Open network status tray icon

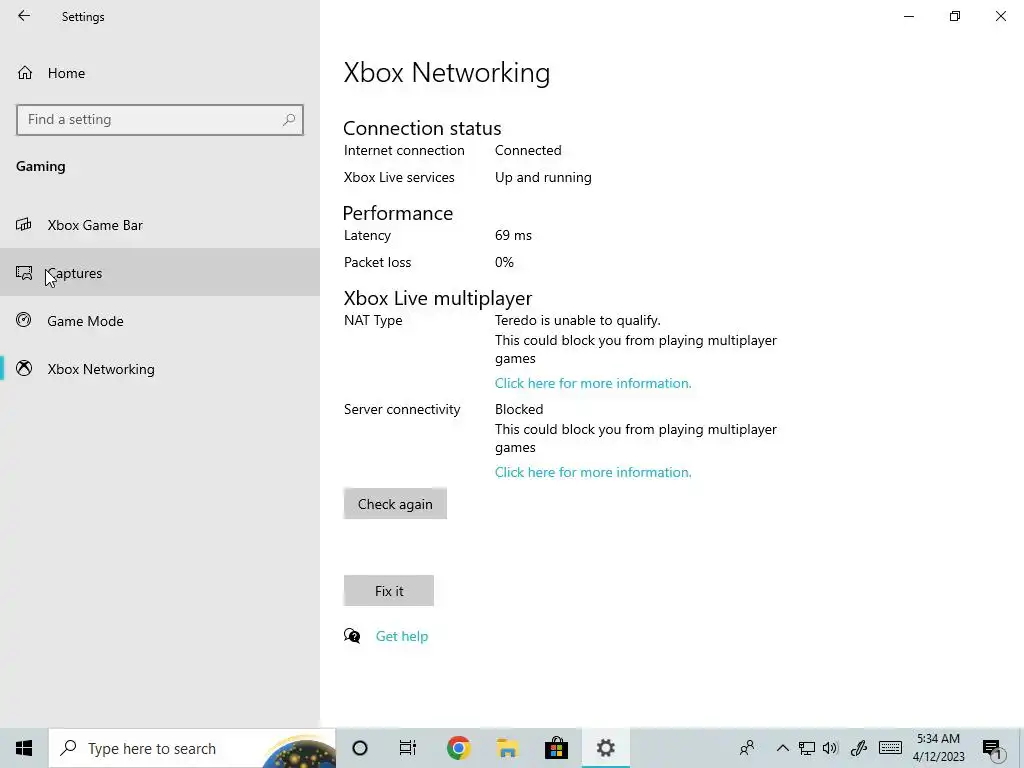click(807, 748)
